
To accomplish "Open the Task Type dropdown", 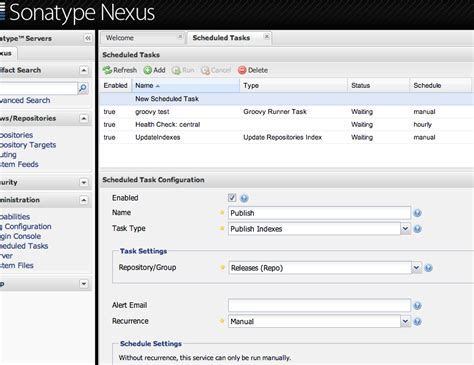I will coord(405,229).
